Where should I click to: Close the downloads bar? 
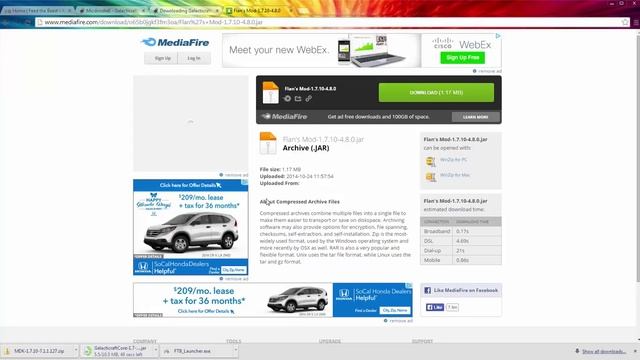636,351
